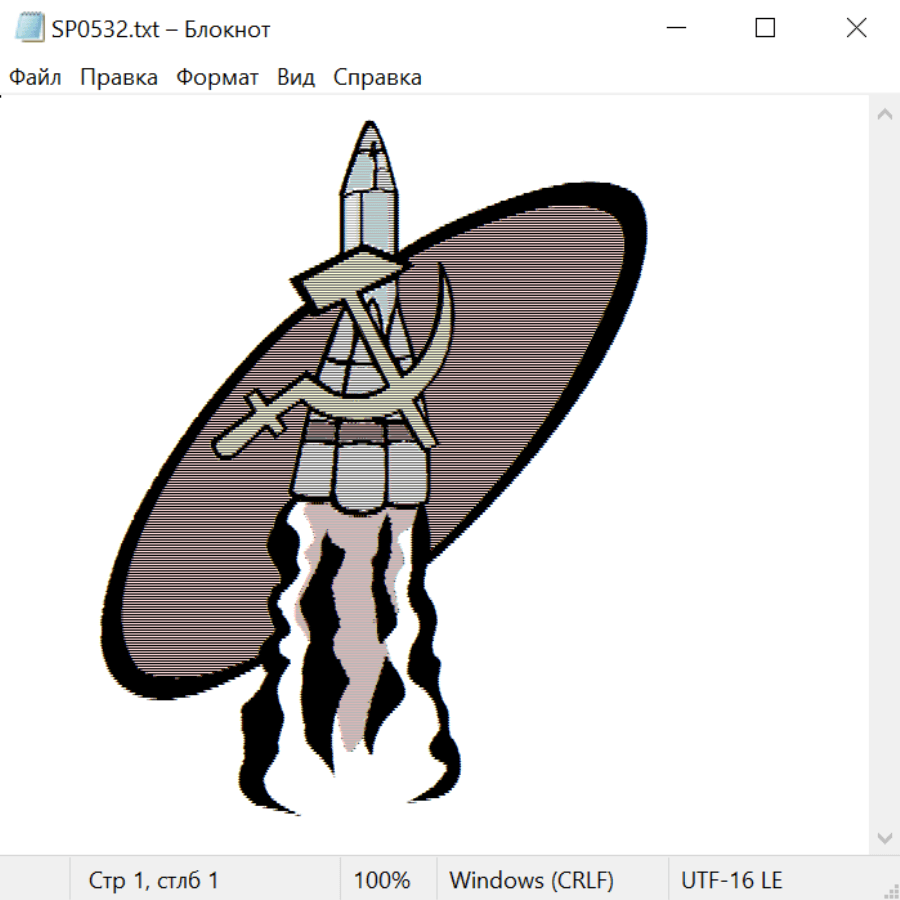Maximize the Блокнот window

coord(765,29)
